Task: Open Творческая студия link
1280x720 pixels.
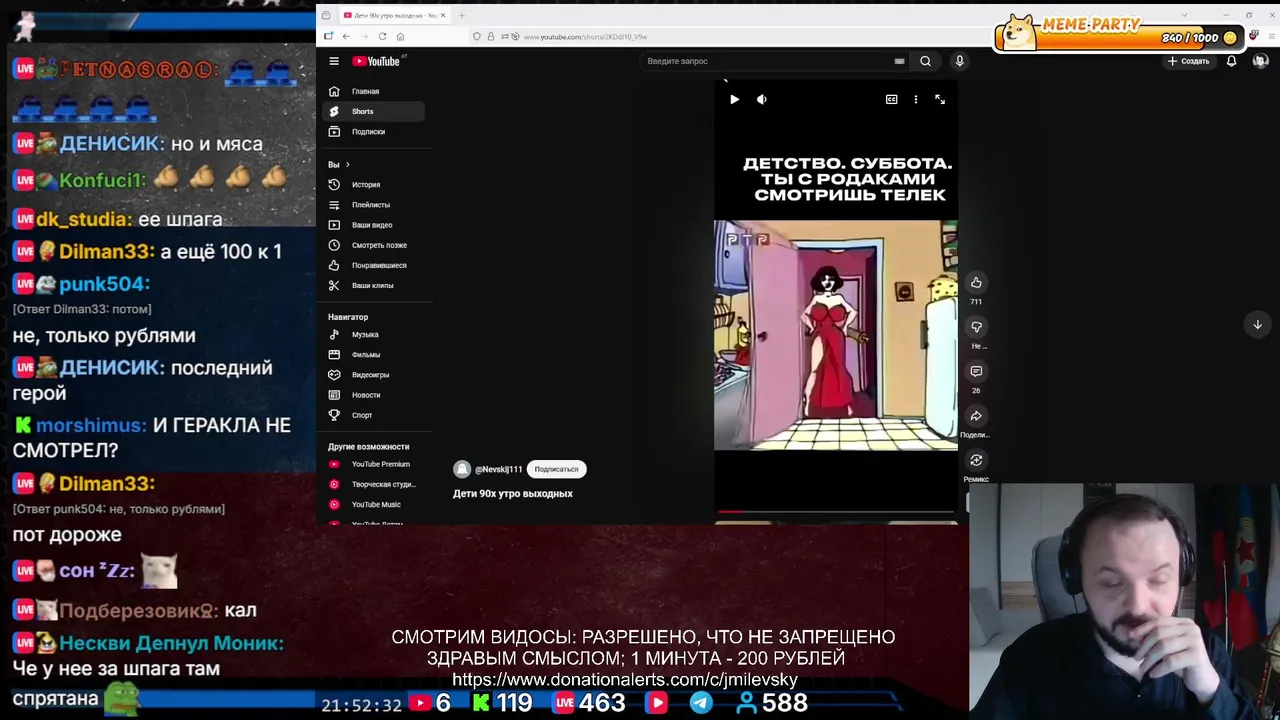Action: click(x=374, y=484)
